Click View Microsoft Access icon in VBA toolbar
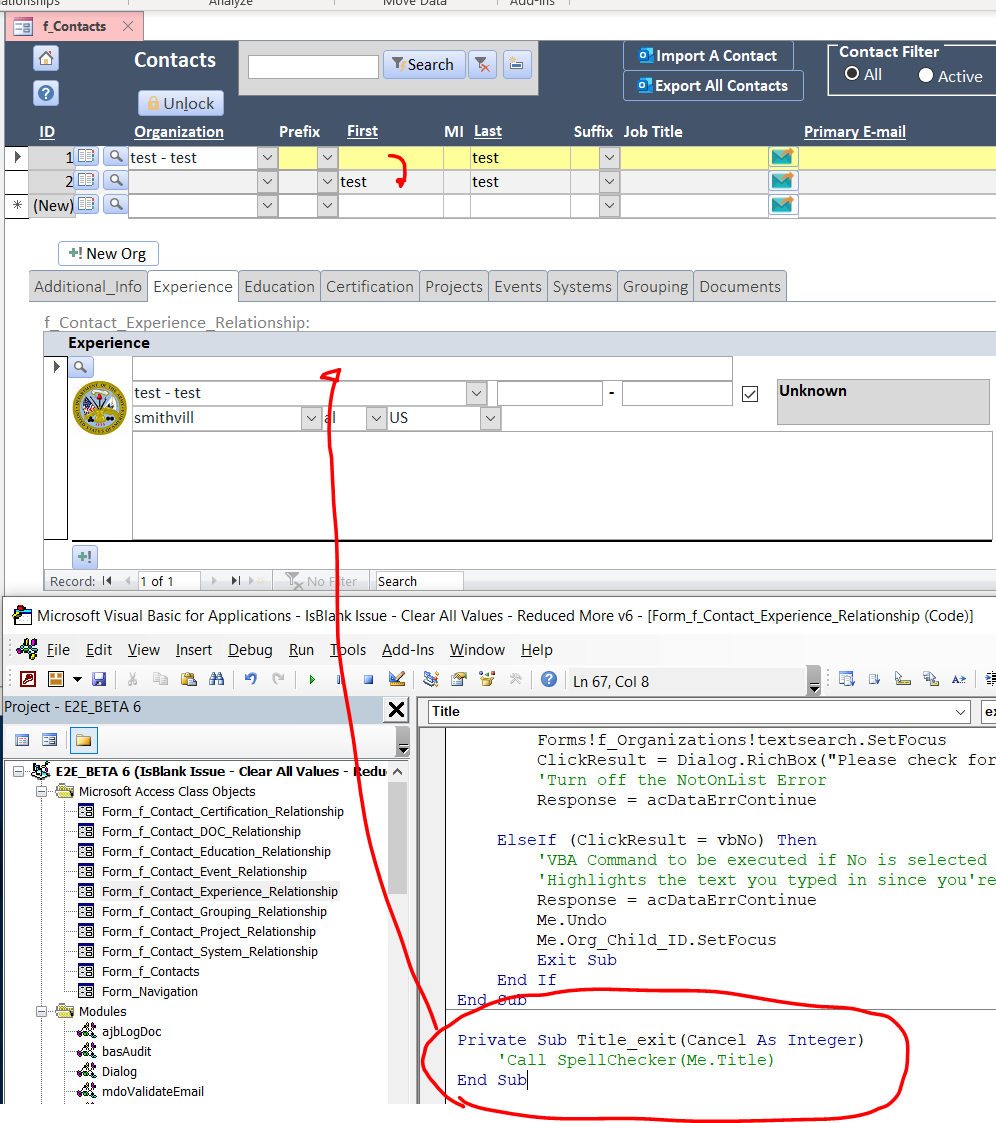The image size is (996, 1123). tap(28, 679)
